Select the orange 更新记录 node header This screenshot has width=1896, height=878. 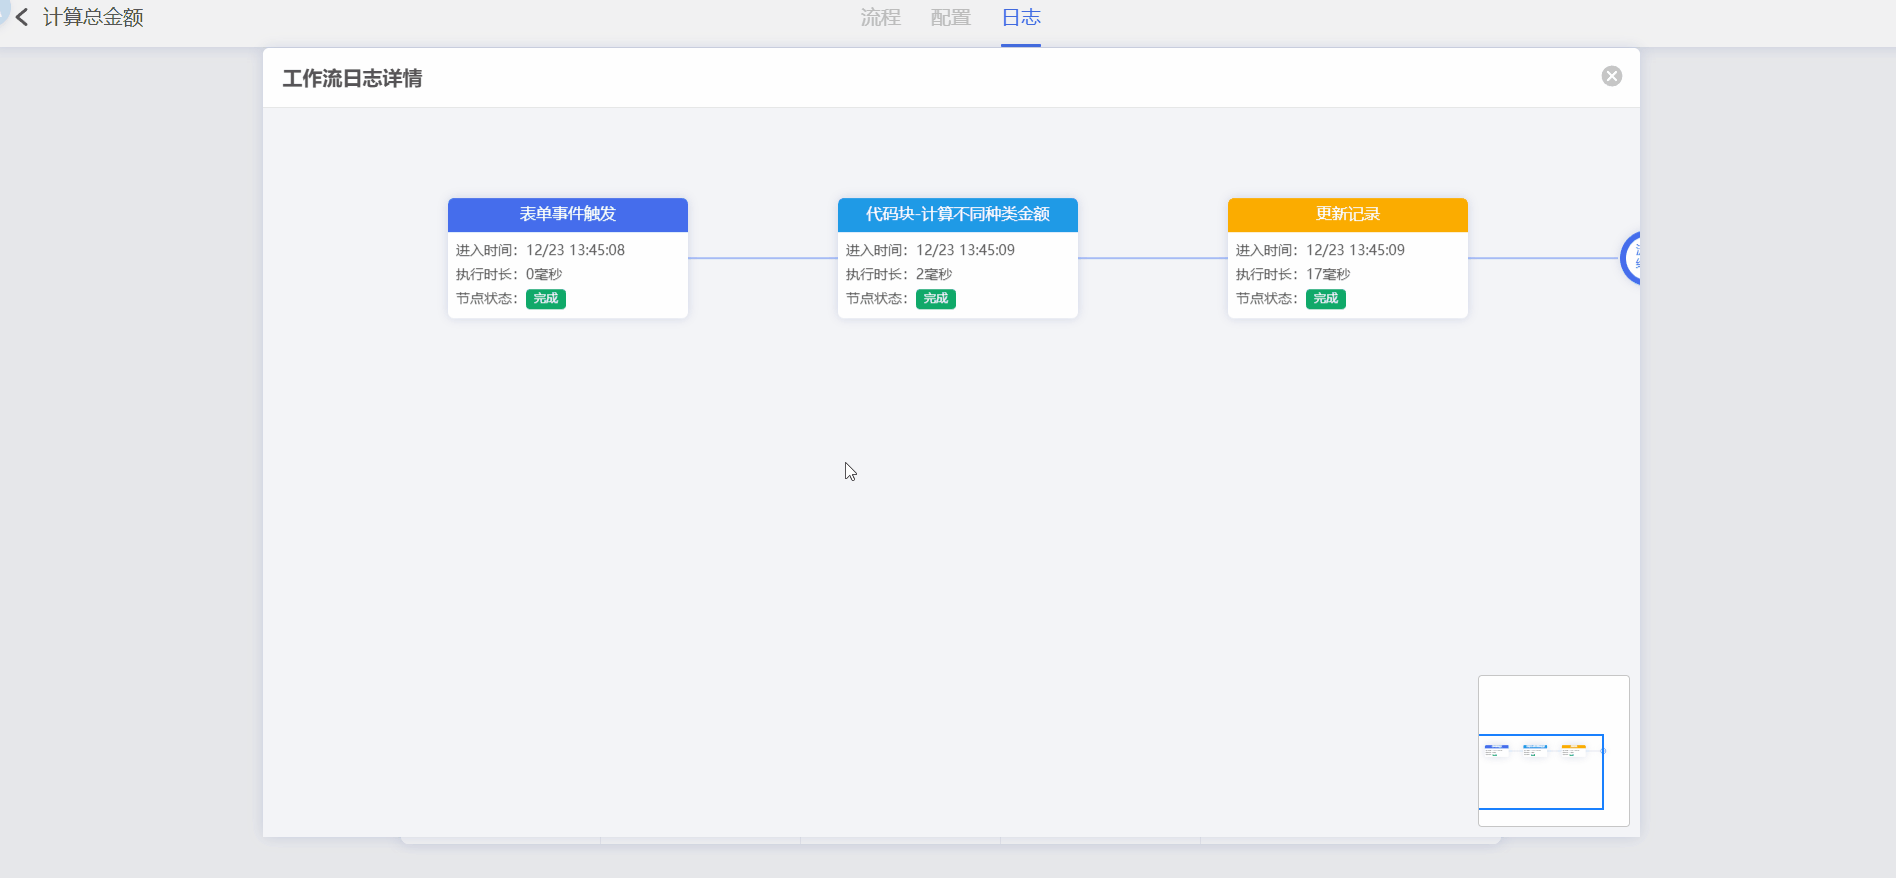[1347, 214]
